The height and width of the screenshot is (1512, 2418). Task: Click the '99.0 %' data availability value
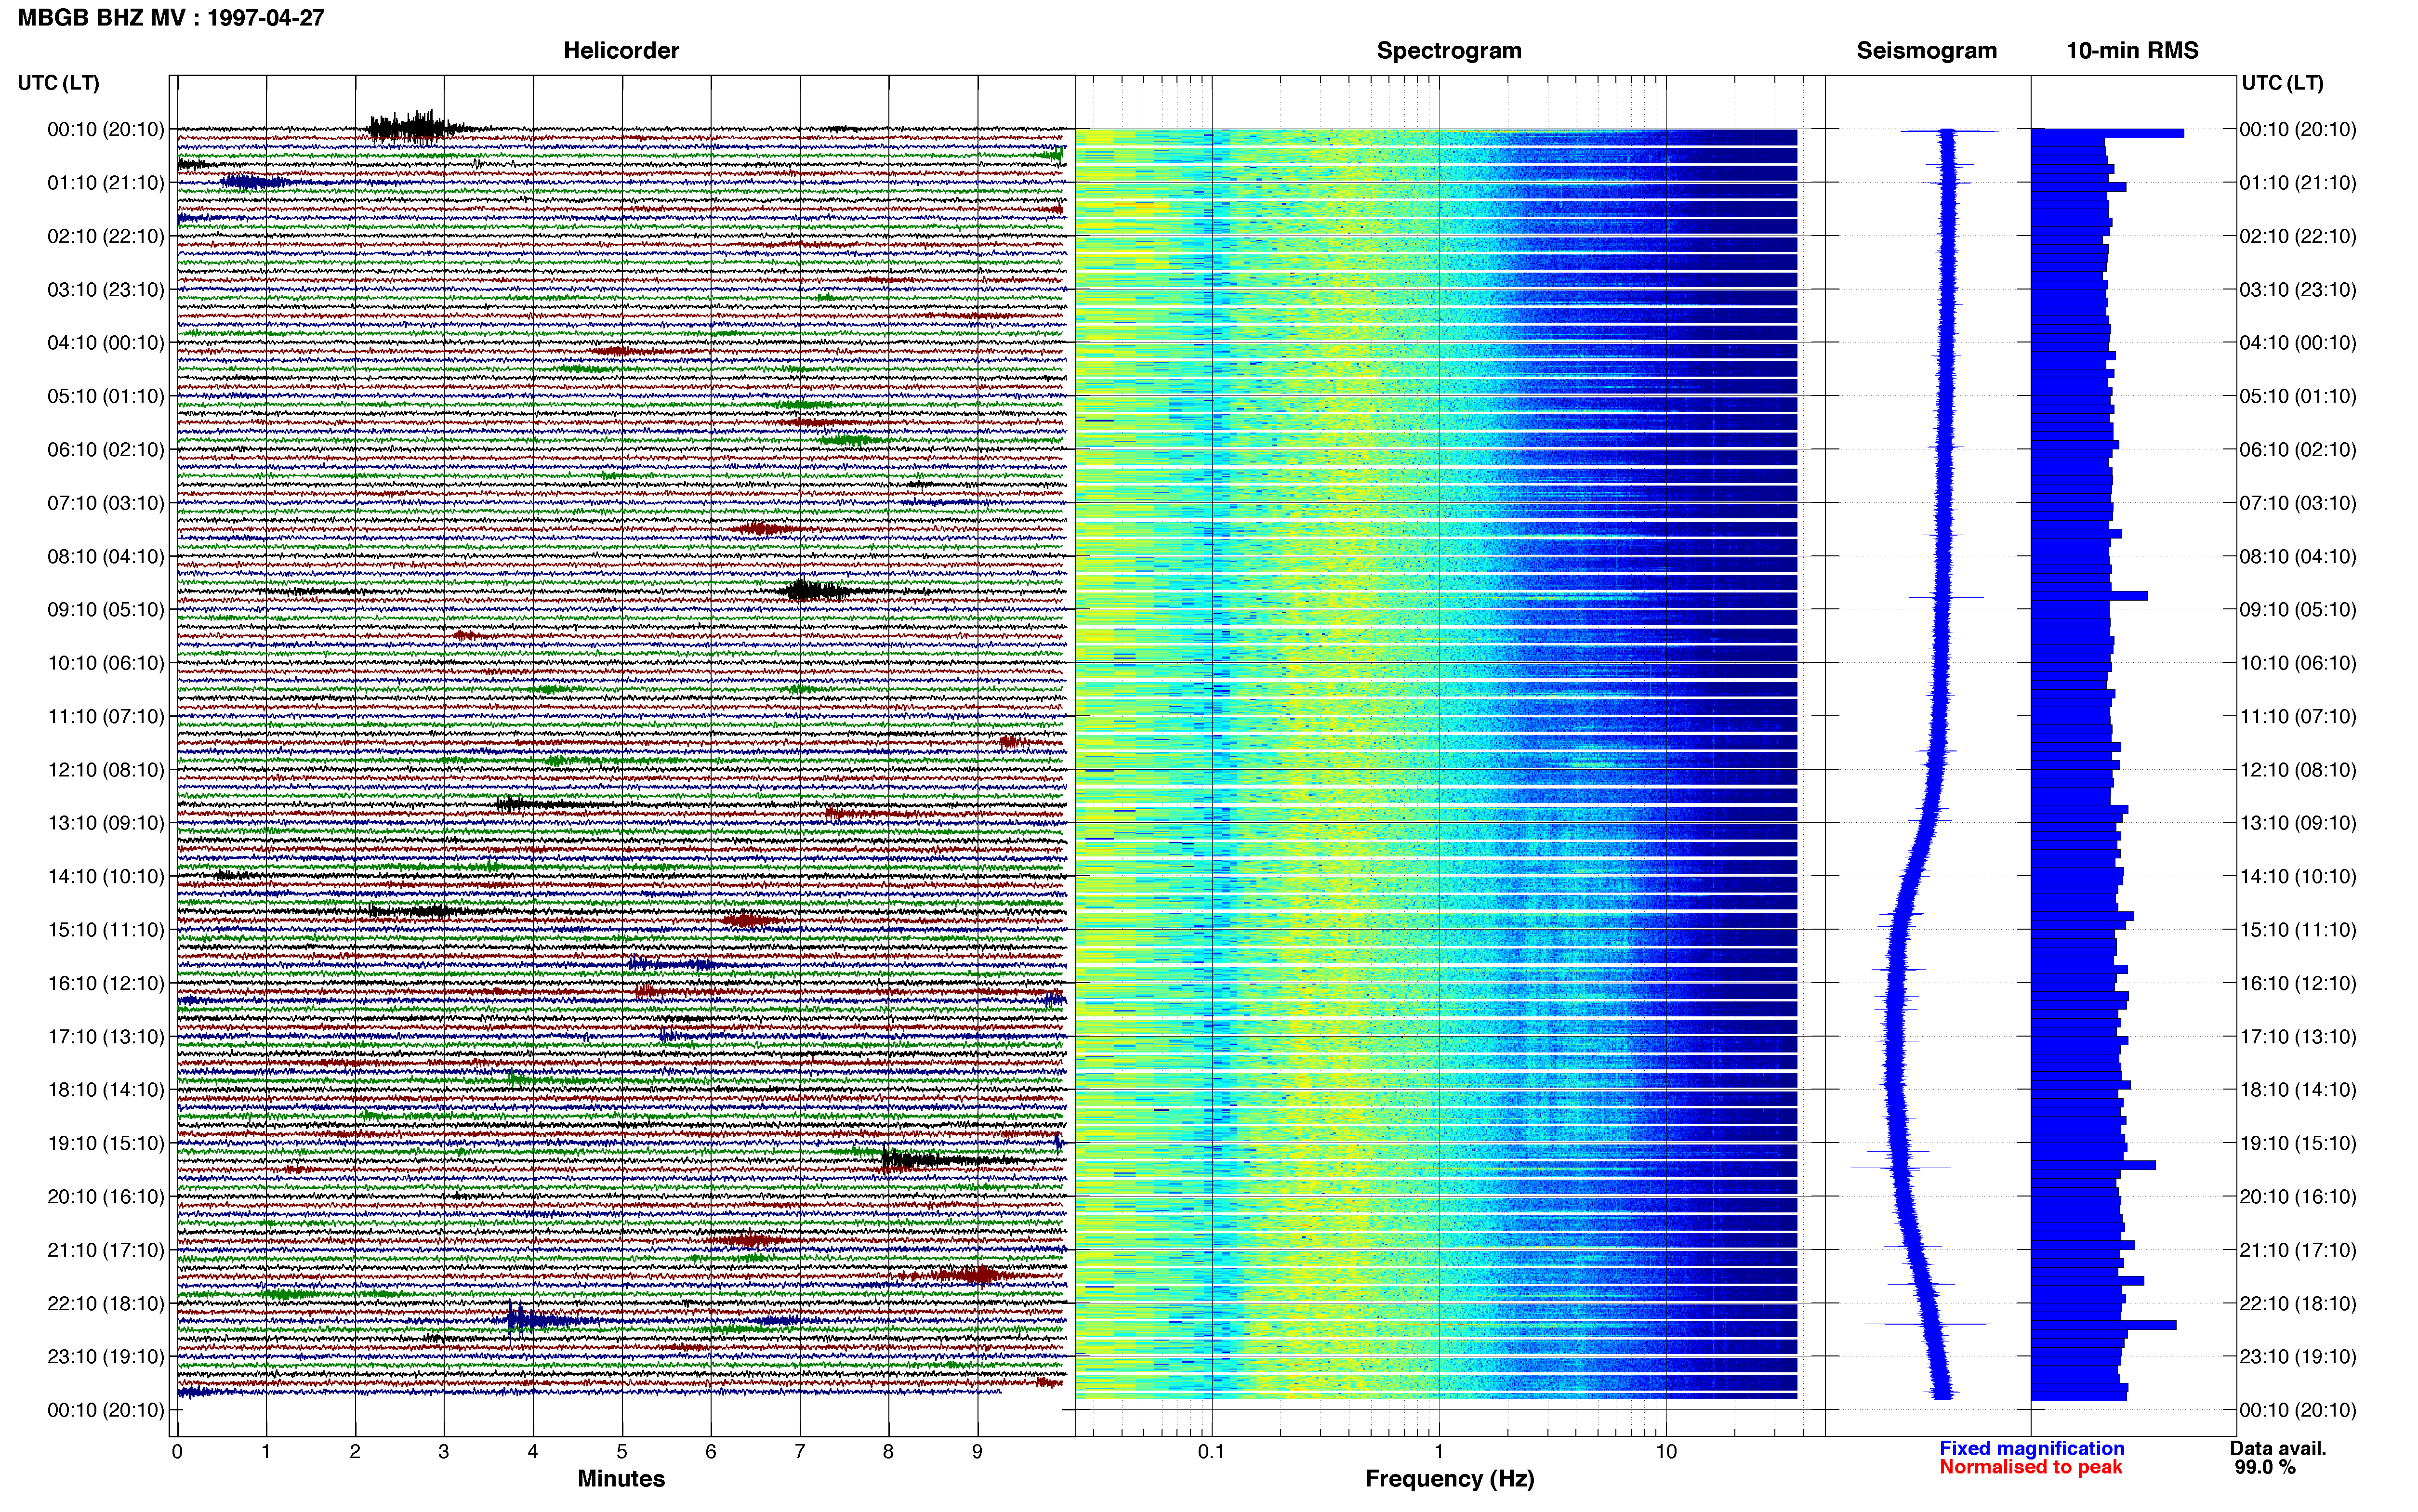2265,1467
